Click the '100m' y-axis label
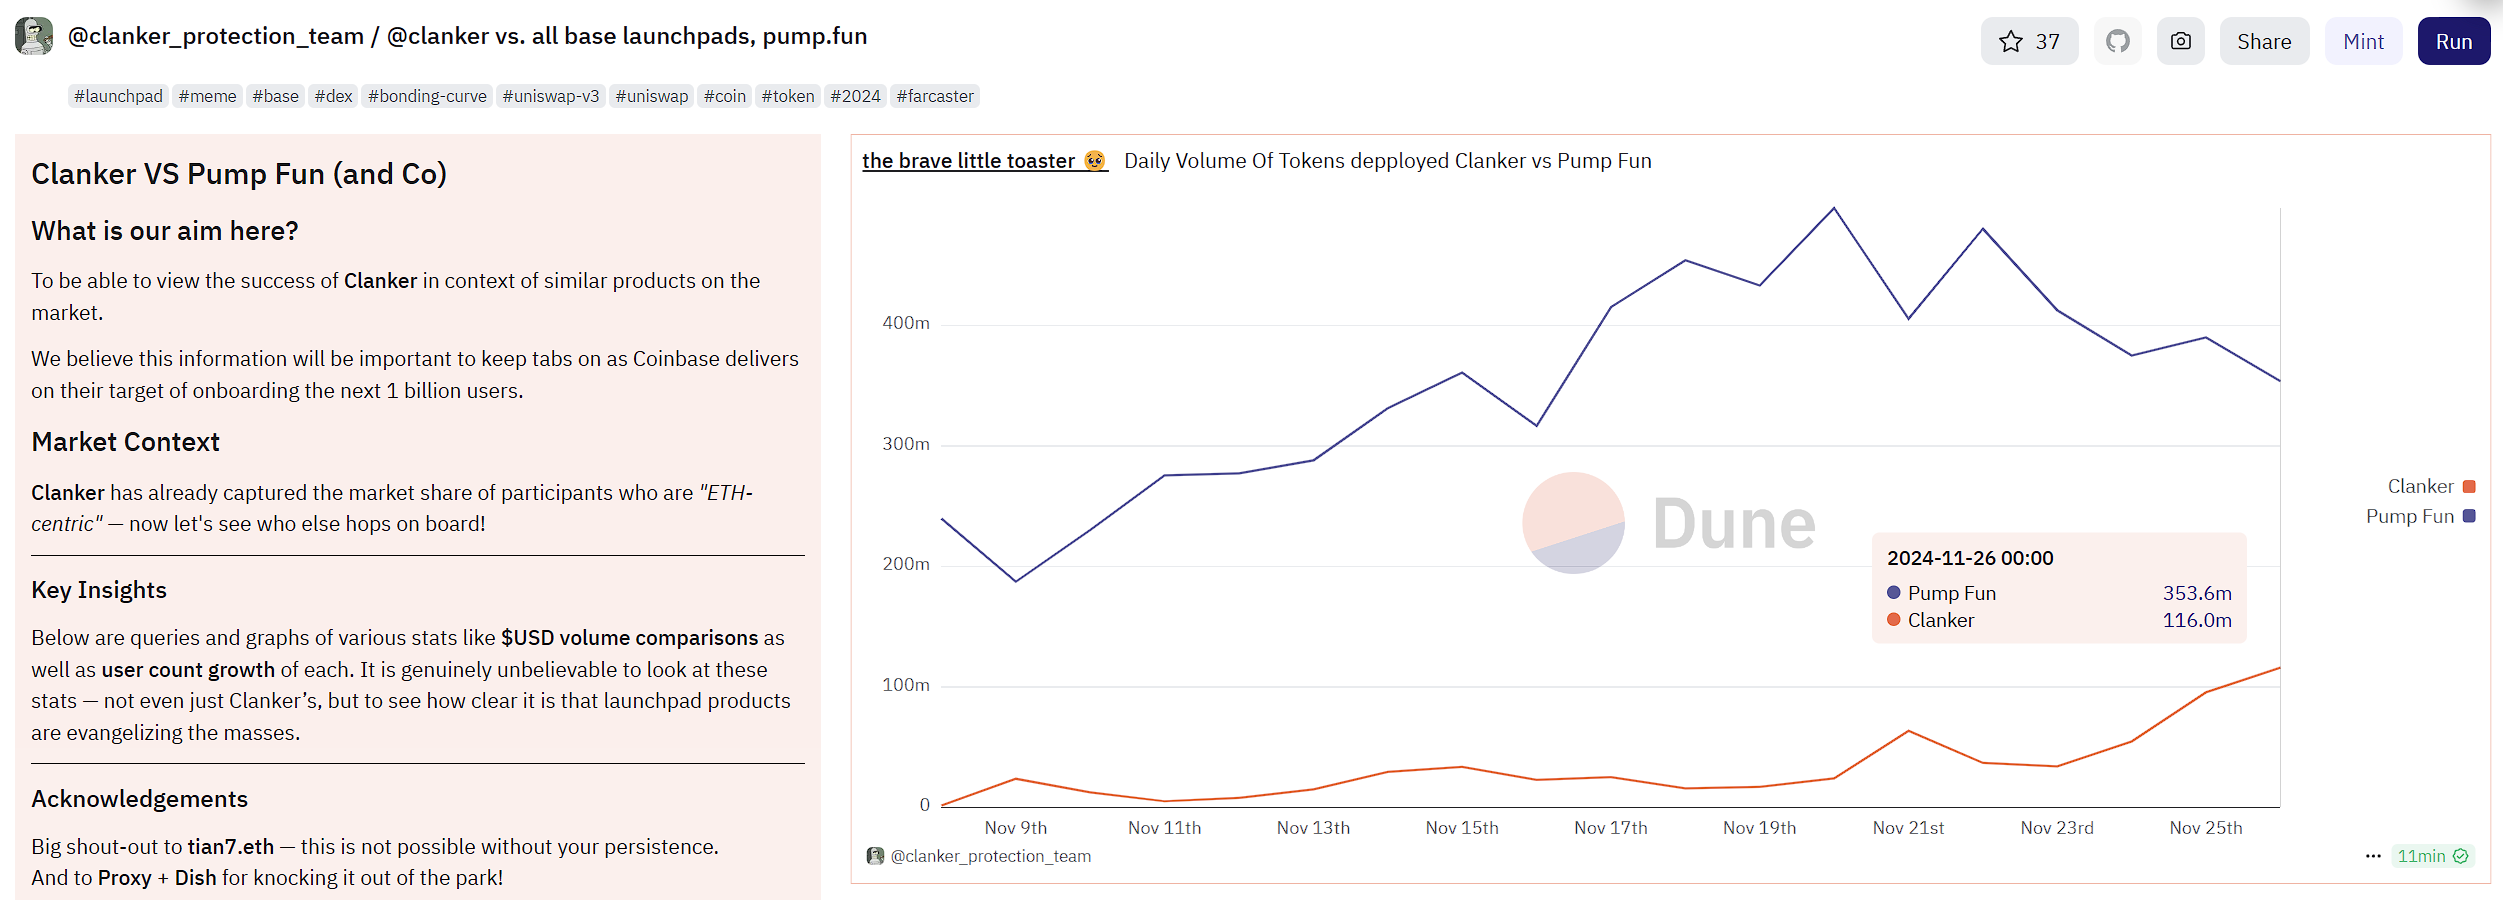This screenshot has width=2503, height=900. 906,685
